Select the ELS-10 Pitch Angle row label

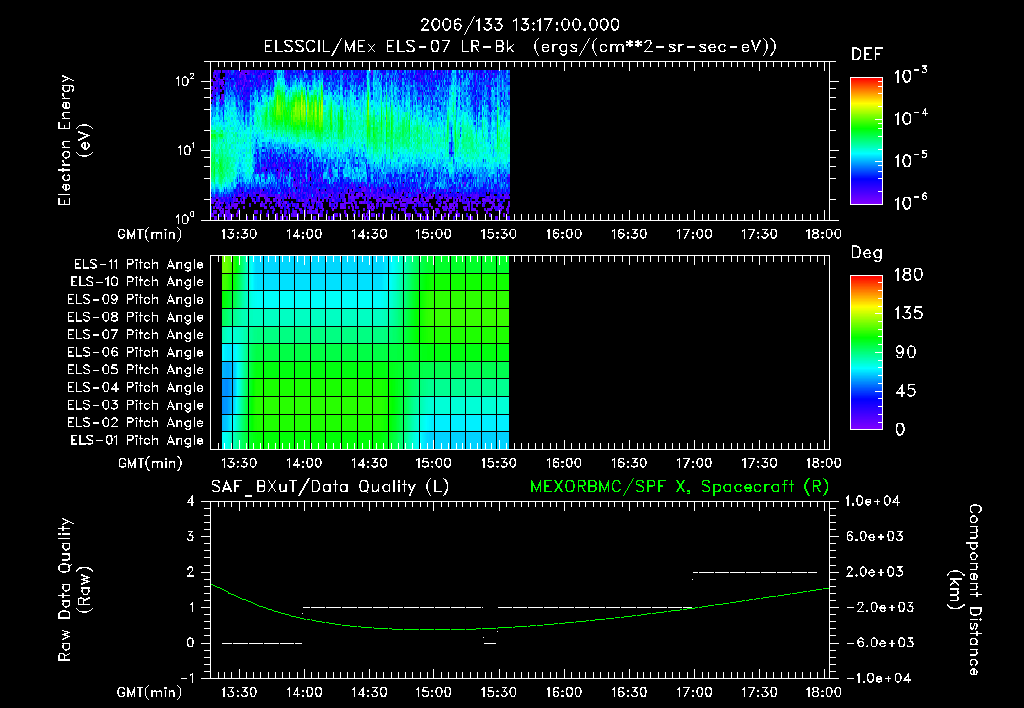click(137, 282)
